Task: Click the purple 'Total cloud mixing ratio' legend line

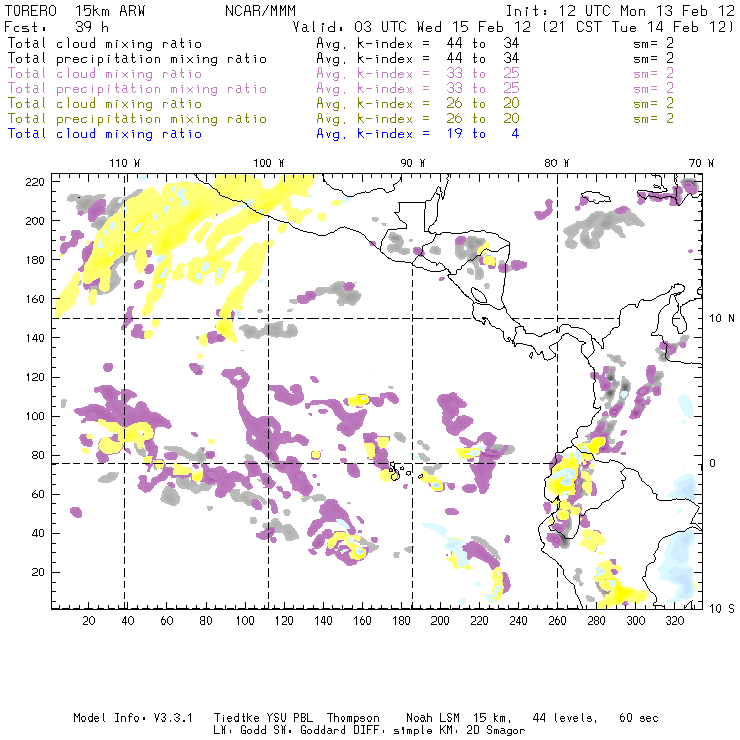Action: click(x=105, y=74)
